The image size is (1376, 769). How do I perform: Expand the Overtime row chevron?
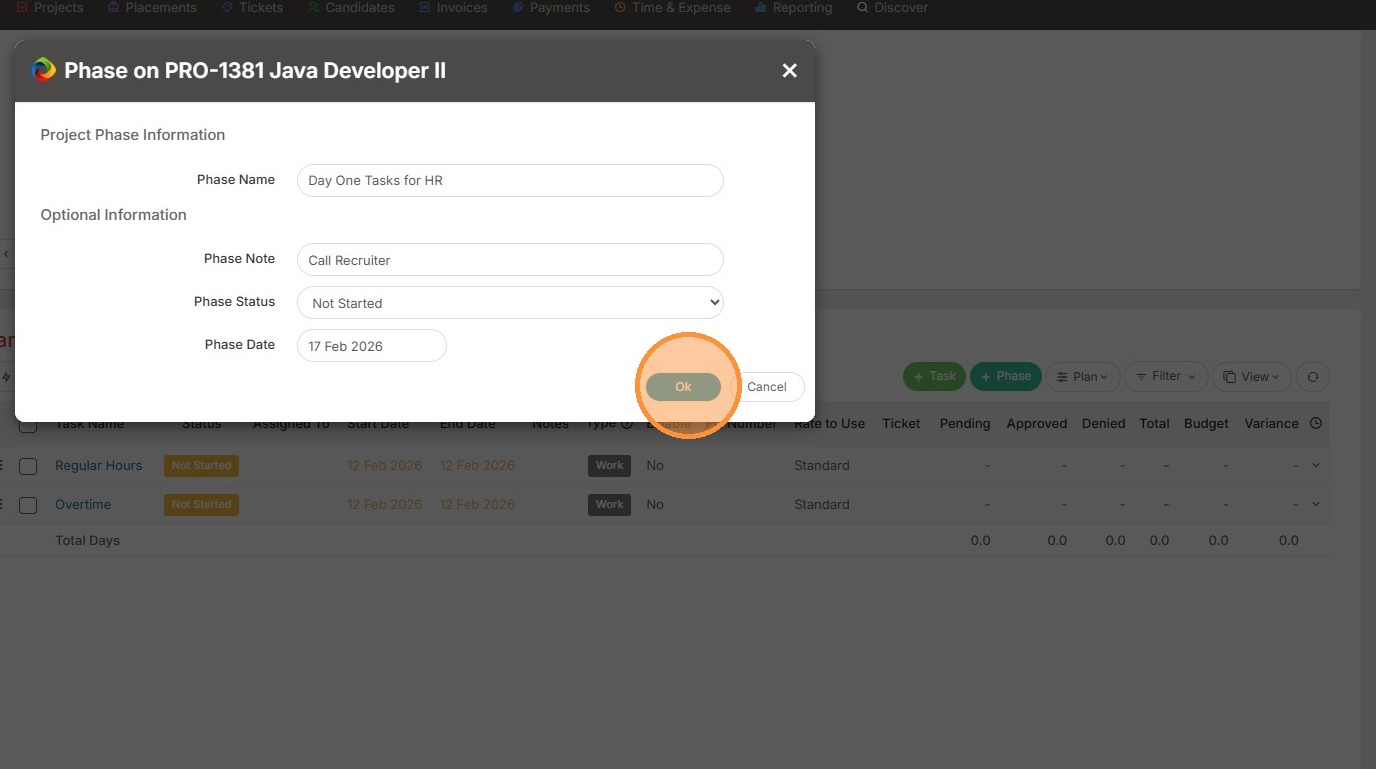(x=1316, y=504)
